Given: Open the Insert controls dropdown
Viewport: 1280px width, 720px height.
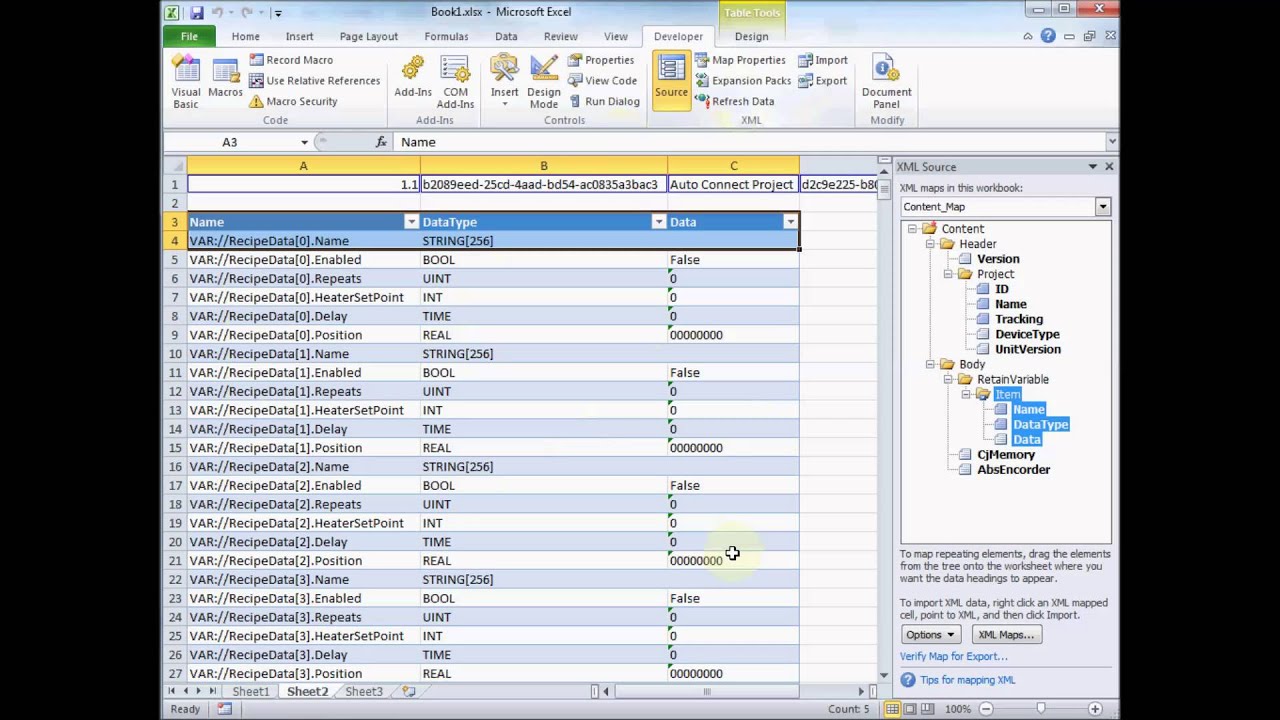Looking at the screenshot, I should pyautogui.click(x=504, y=81).
